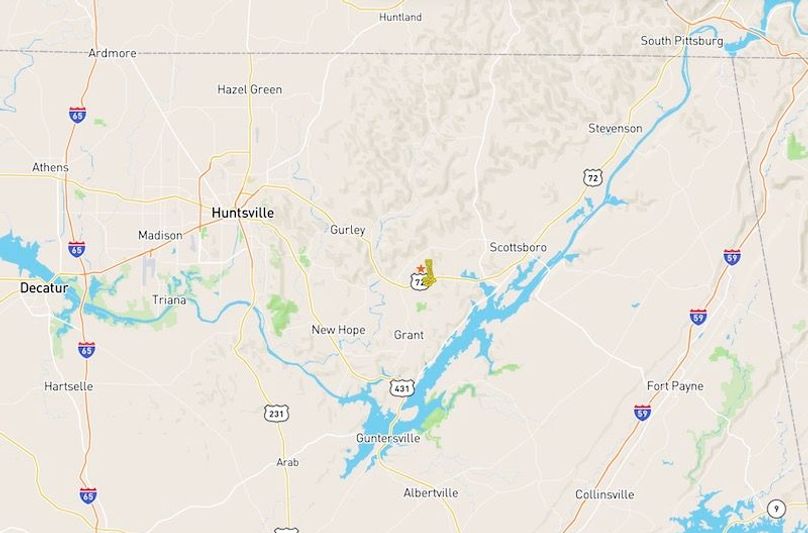Viewport: 808px width, 533px height.
Task: Select the yellow highlighted track near Scottsboro
Action: [429, 273]
